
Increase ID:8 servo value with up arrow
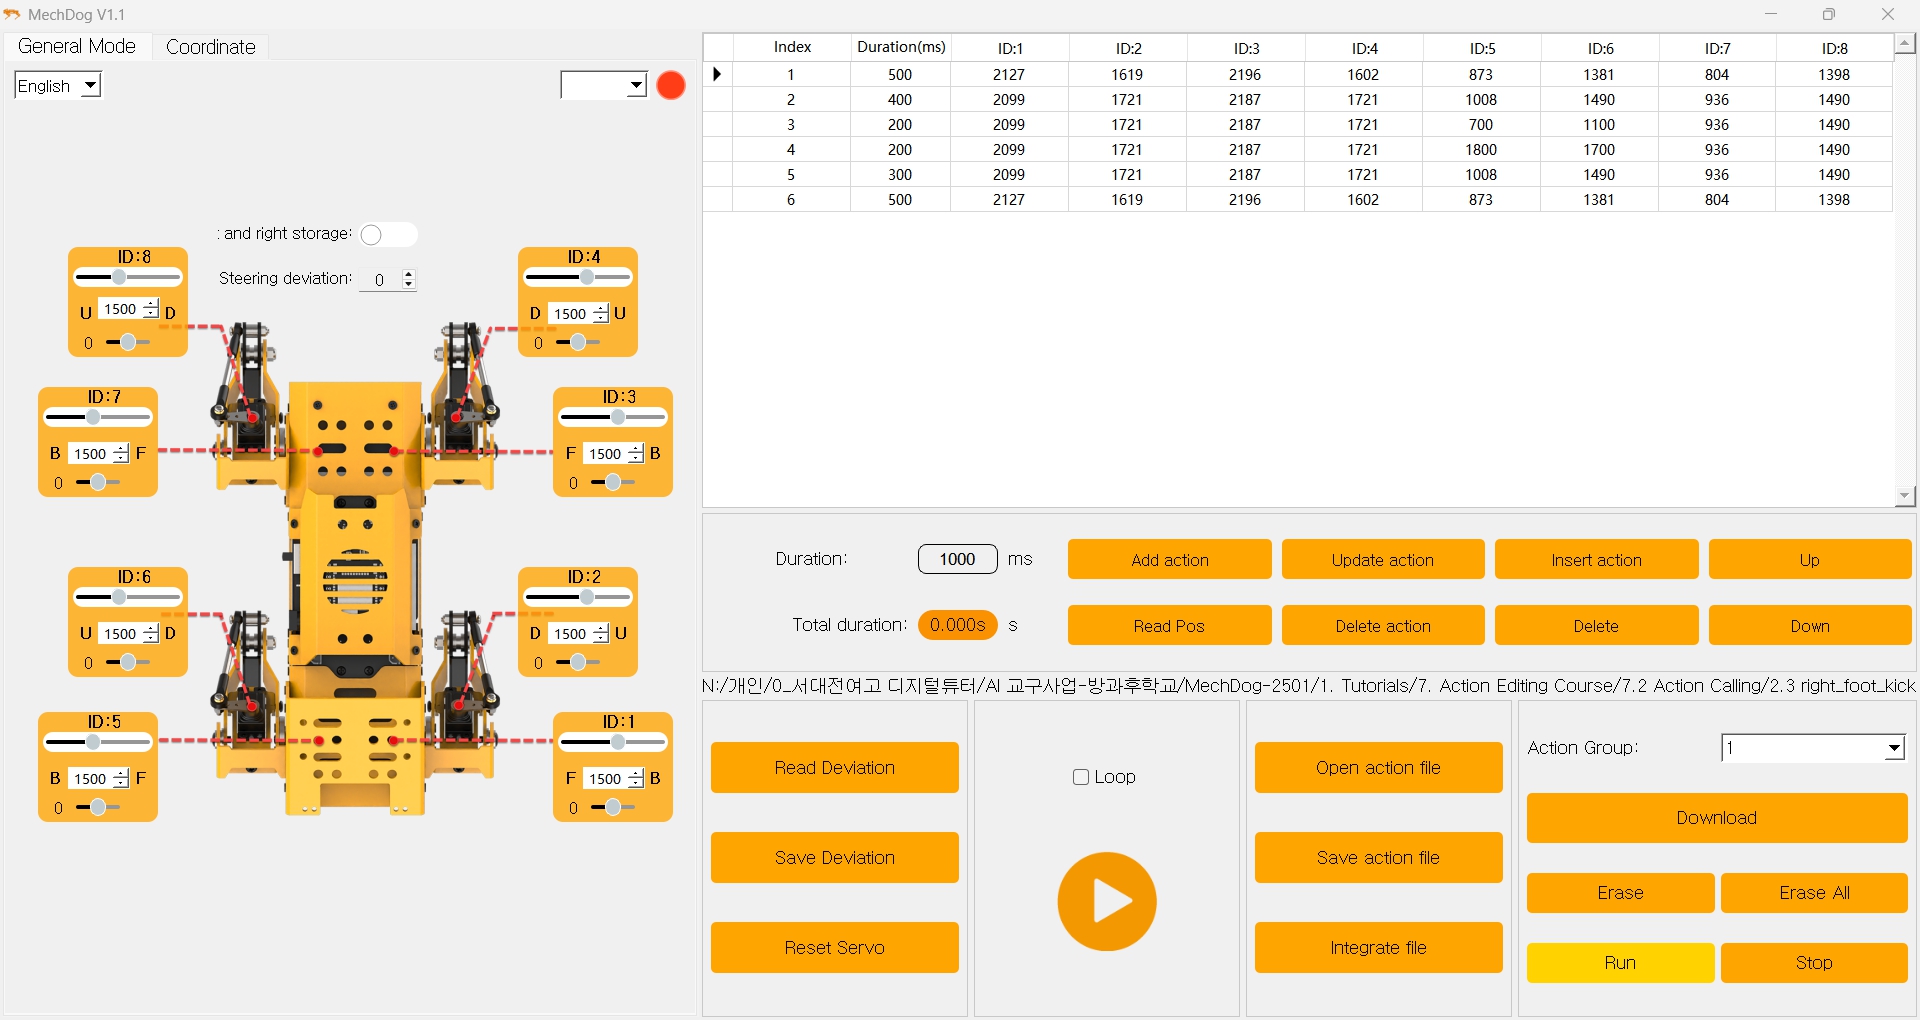point(151,304)
